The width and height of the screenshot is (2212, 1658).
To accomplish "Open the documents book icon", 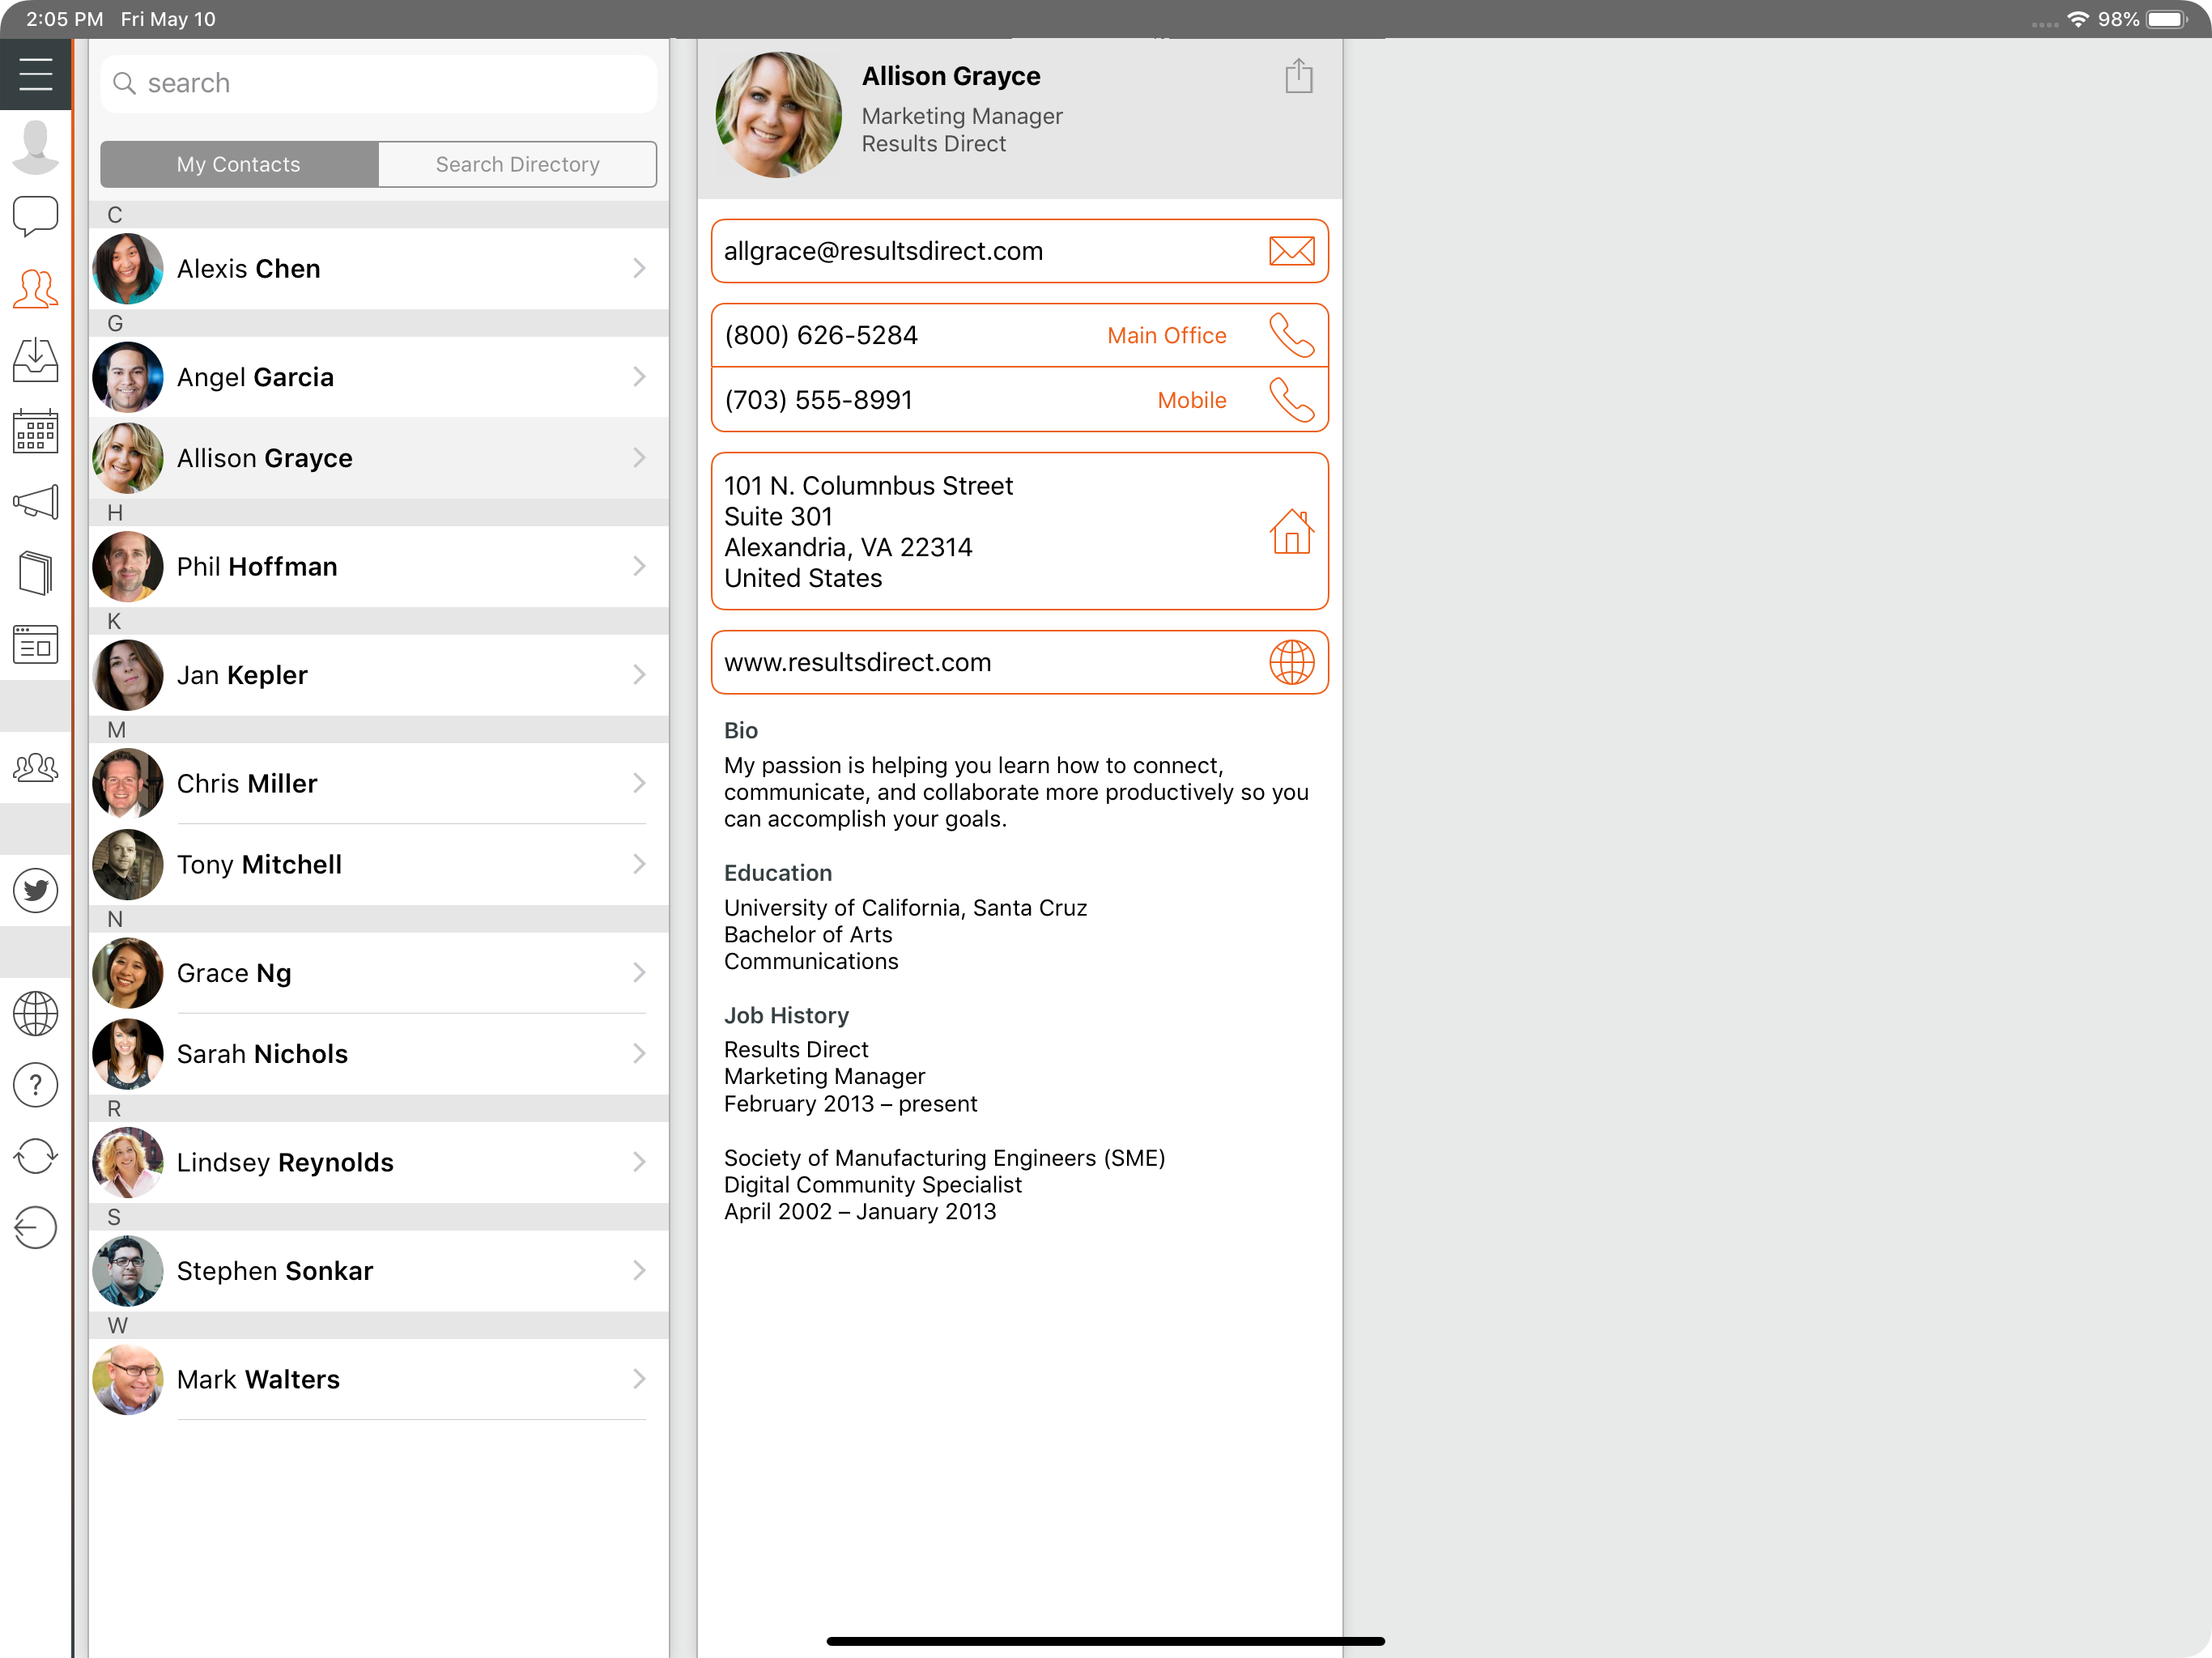I will [35, 574].
